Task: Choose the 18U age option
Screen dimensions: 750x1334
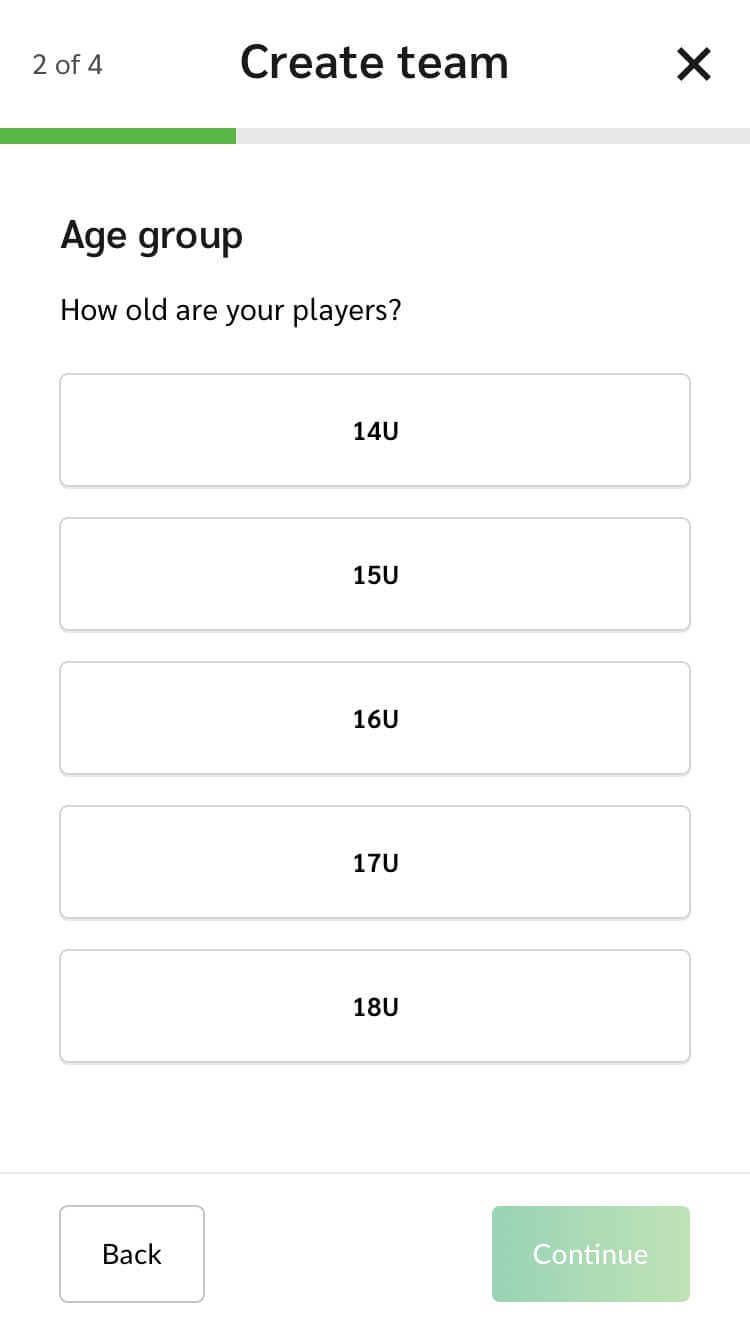Action: [x=375, y=1007]
